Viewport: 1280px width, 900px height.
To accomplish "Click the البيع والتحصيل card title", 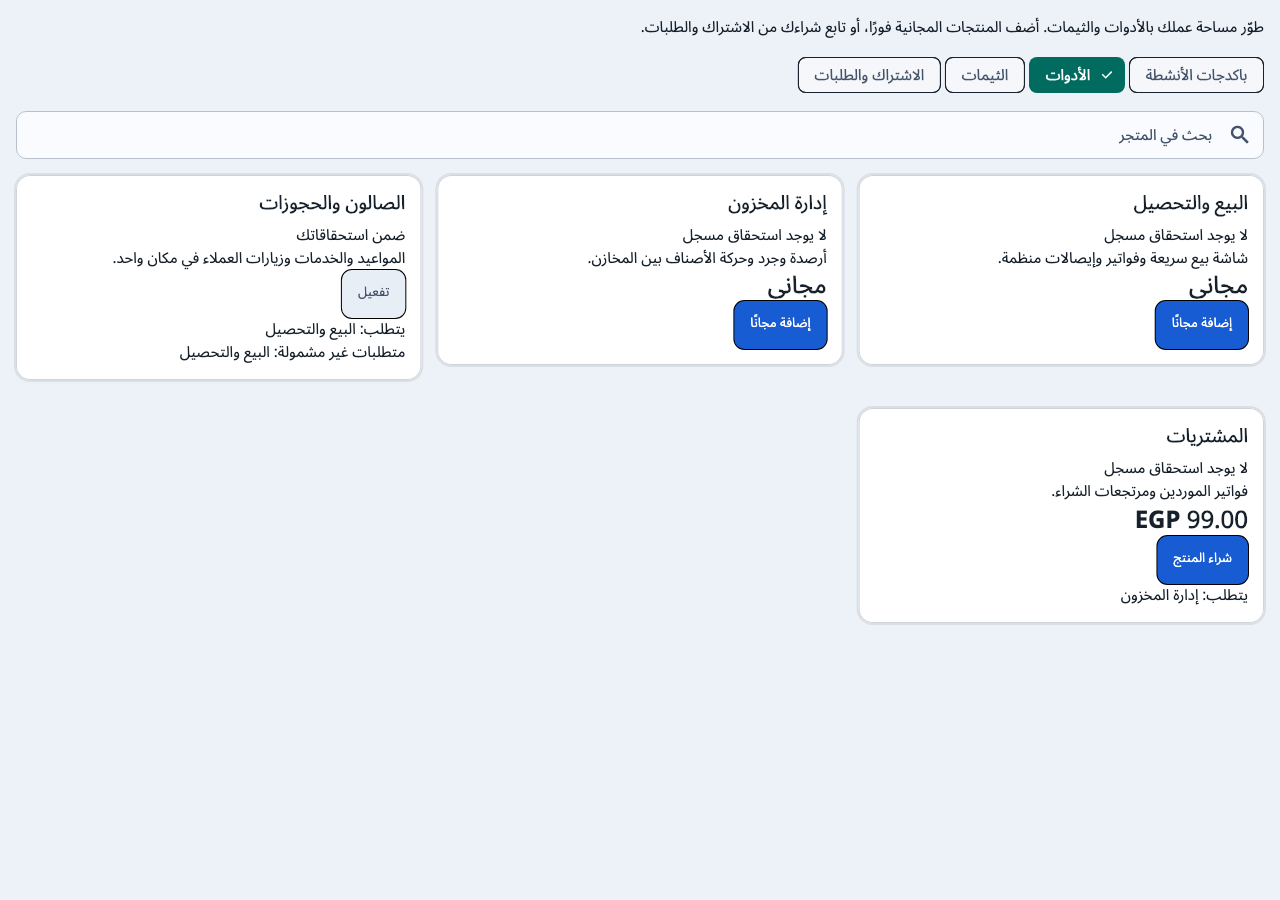I will pyautogui.click(x=1190, y=203).
